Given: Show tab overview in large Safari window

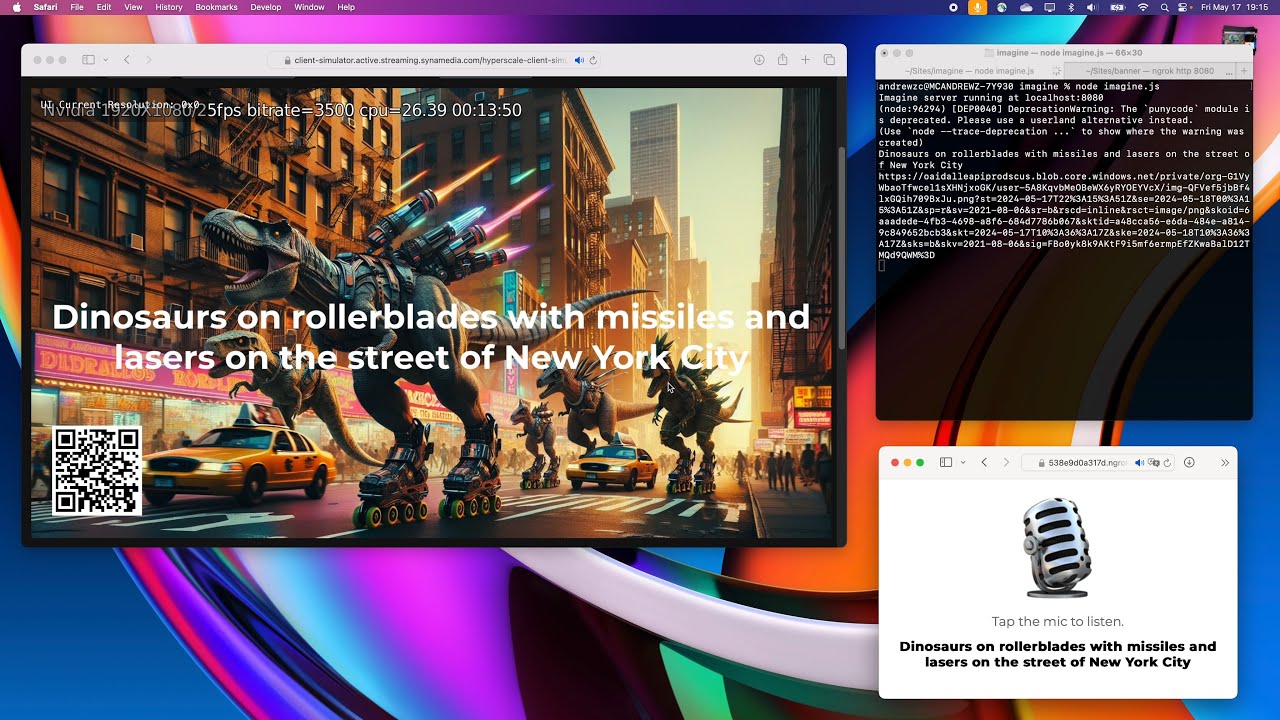Looking at the screenshot, I should 829,60.
